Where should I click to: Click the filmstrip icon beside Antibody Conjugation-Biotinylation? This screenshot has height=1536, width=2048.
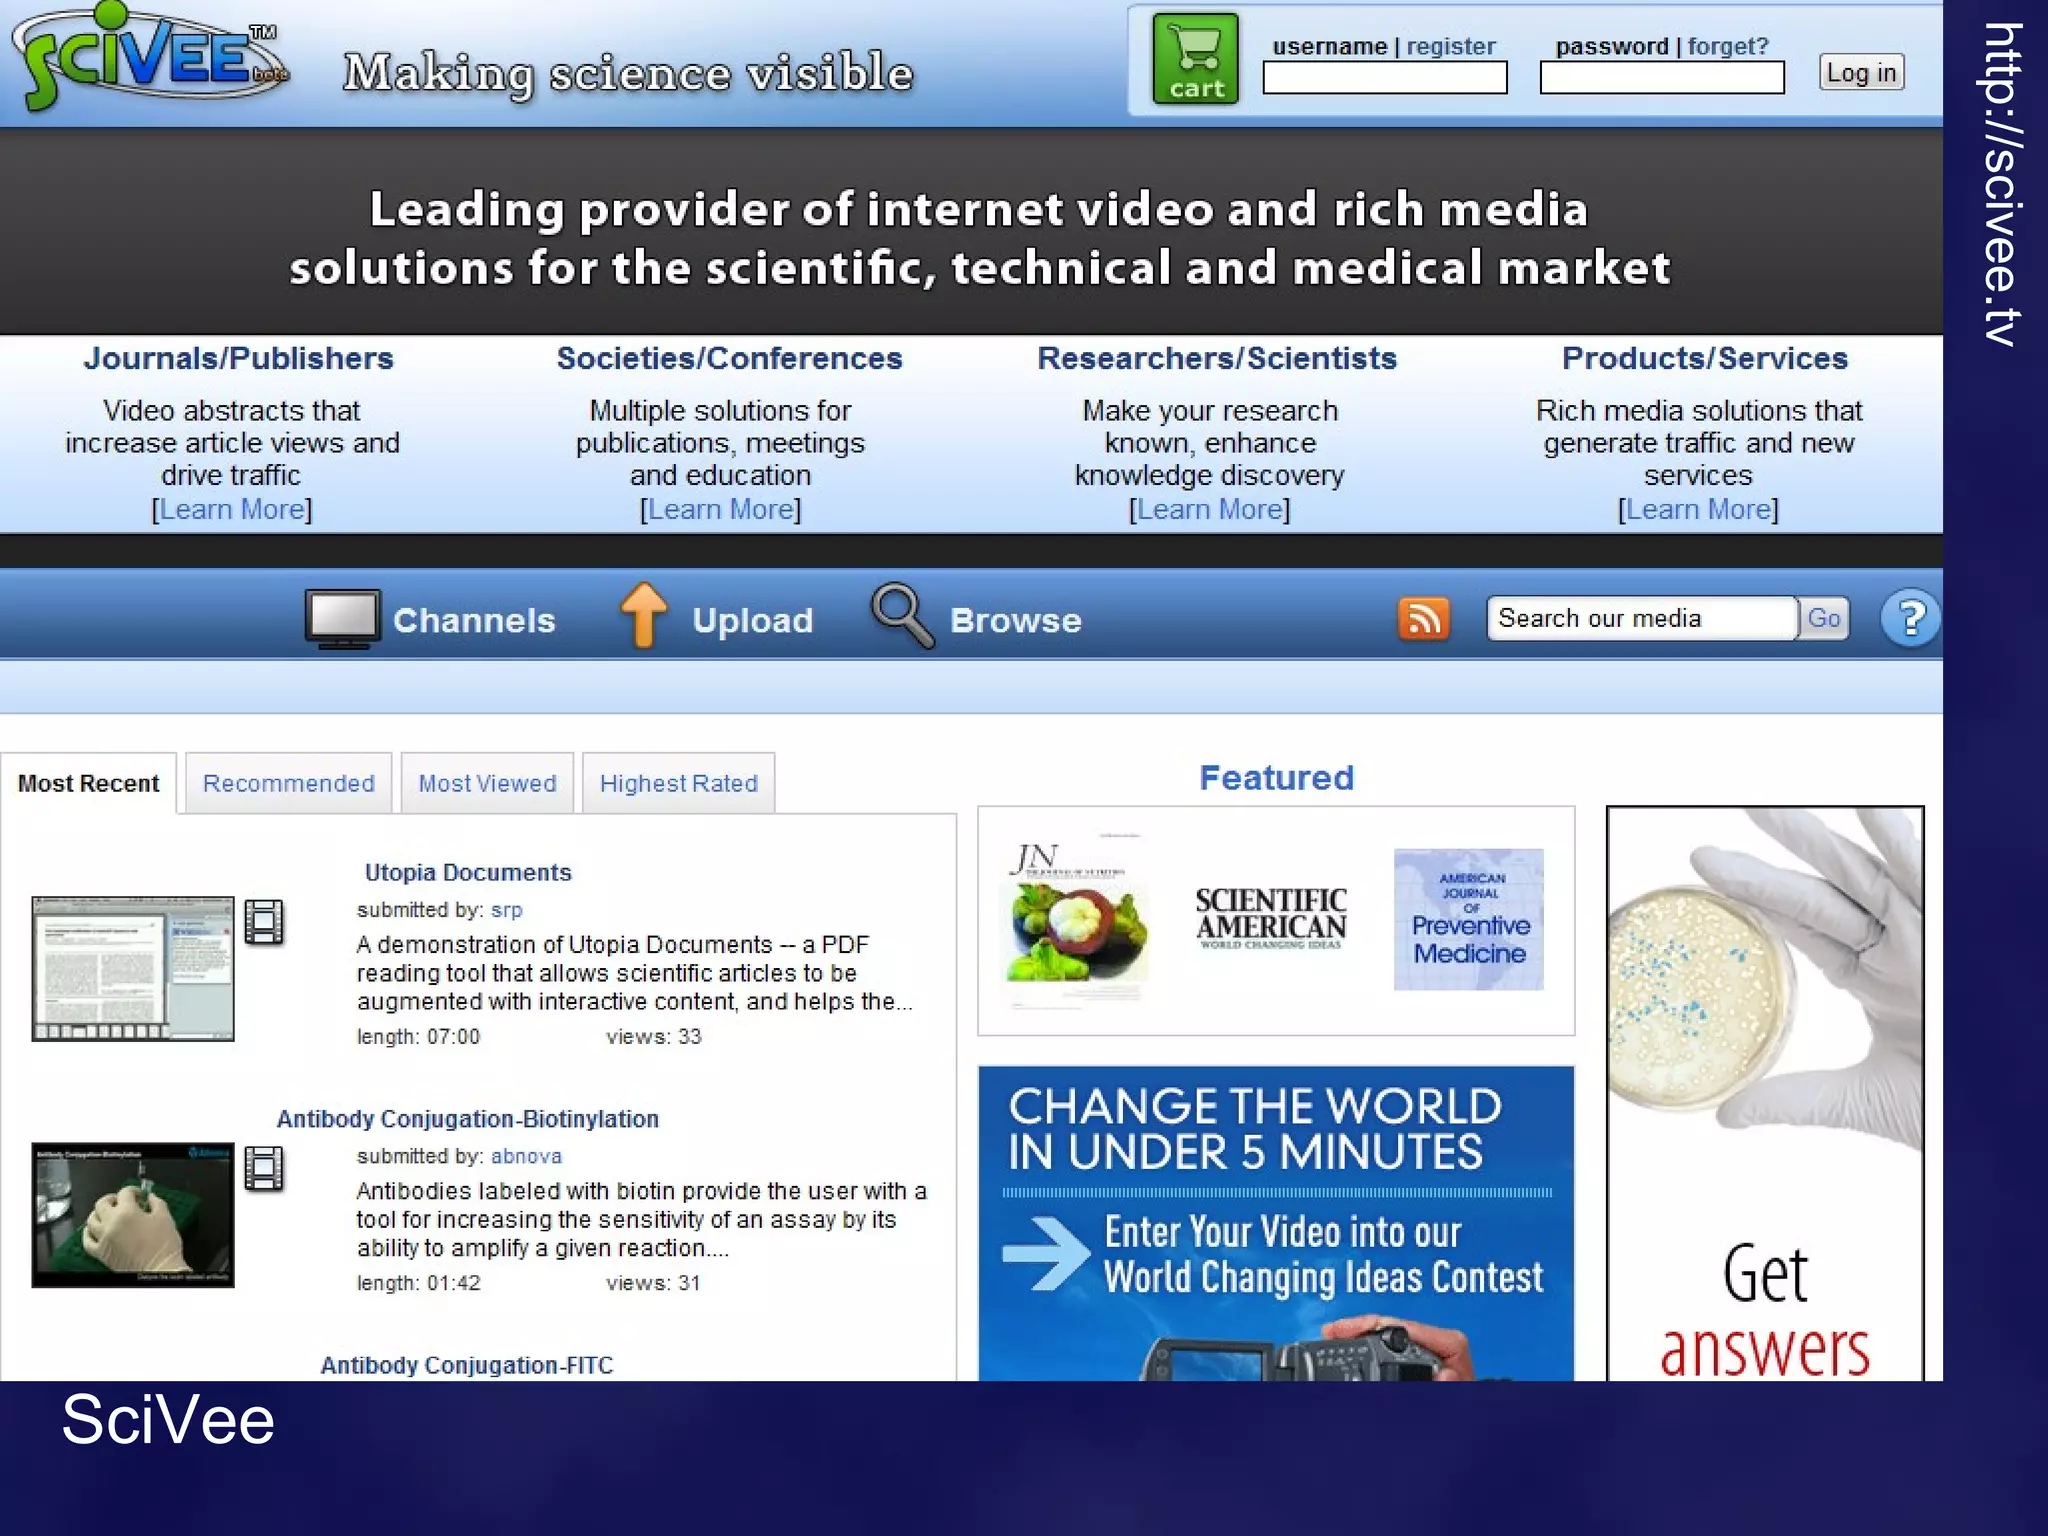264,1168
